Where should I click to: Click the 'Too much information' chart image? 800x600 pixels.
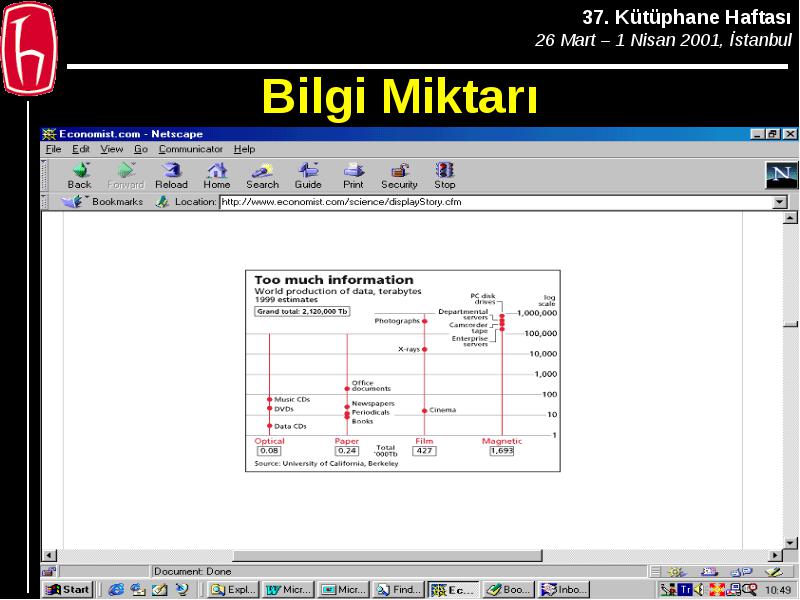[403, 371]
